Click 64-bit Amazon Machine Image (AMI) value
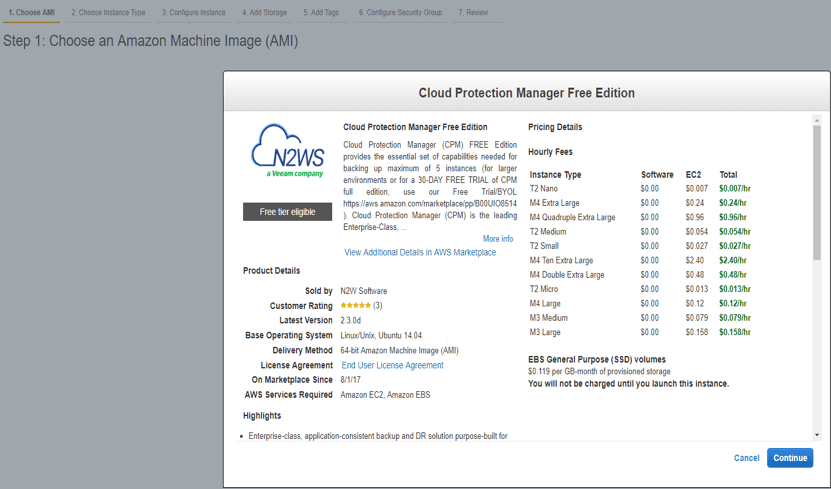This screenshot has height=489, width=831. pyautogui.click(x=400, y=350)
